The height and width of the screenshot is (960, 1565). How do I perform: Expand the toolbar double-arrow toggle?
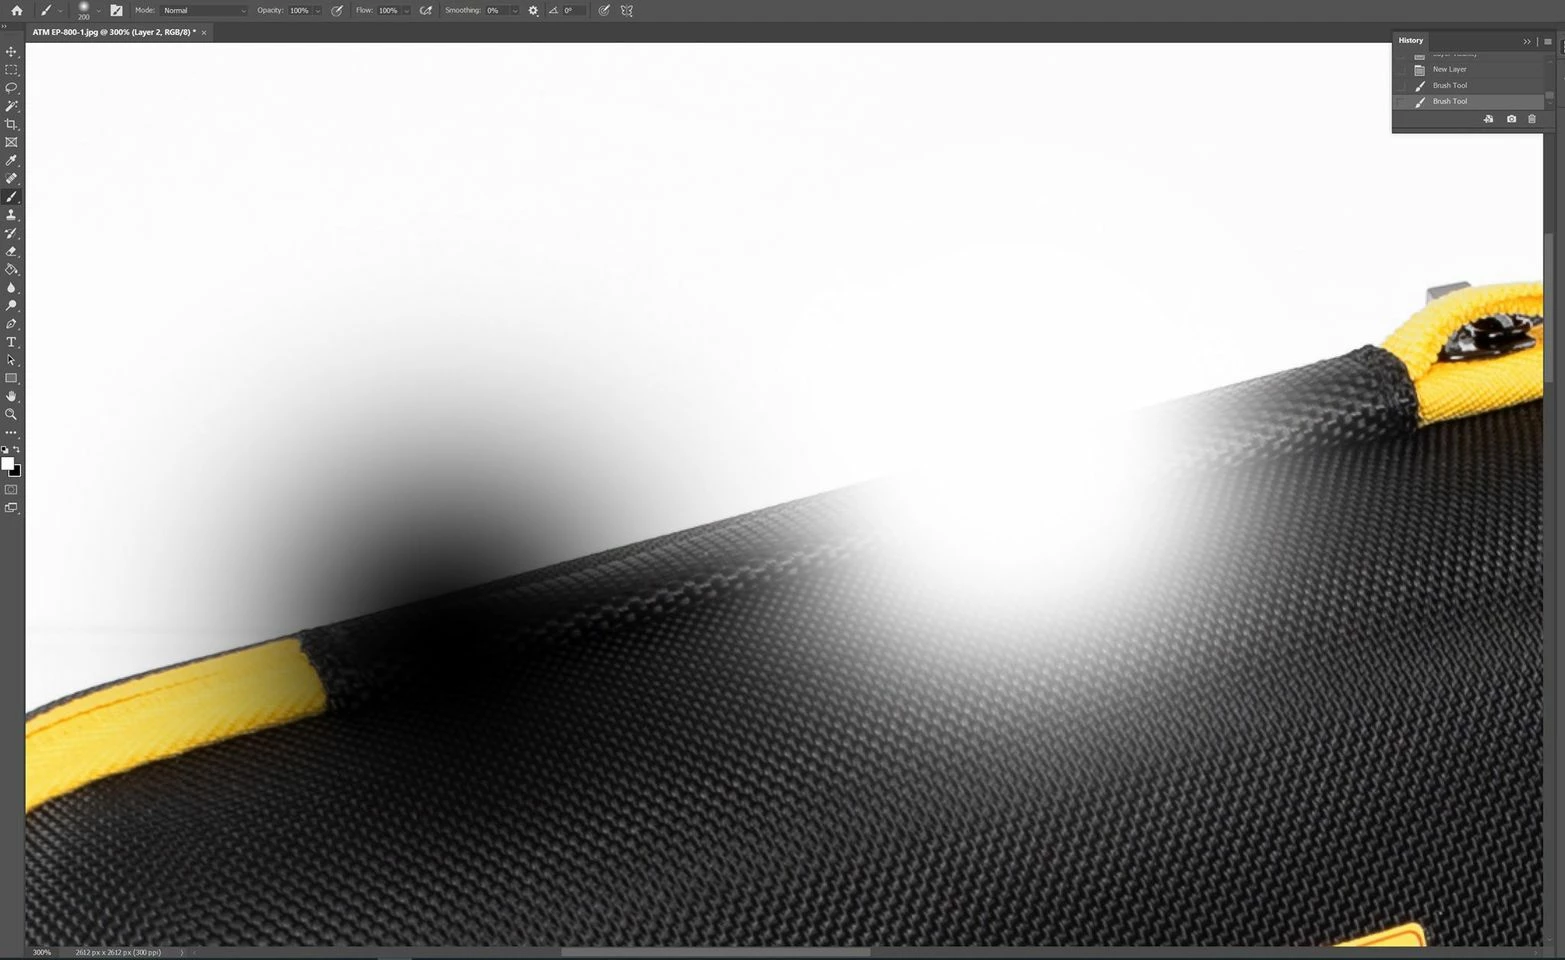tap(4, 27)
